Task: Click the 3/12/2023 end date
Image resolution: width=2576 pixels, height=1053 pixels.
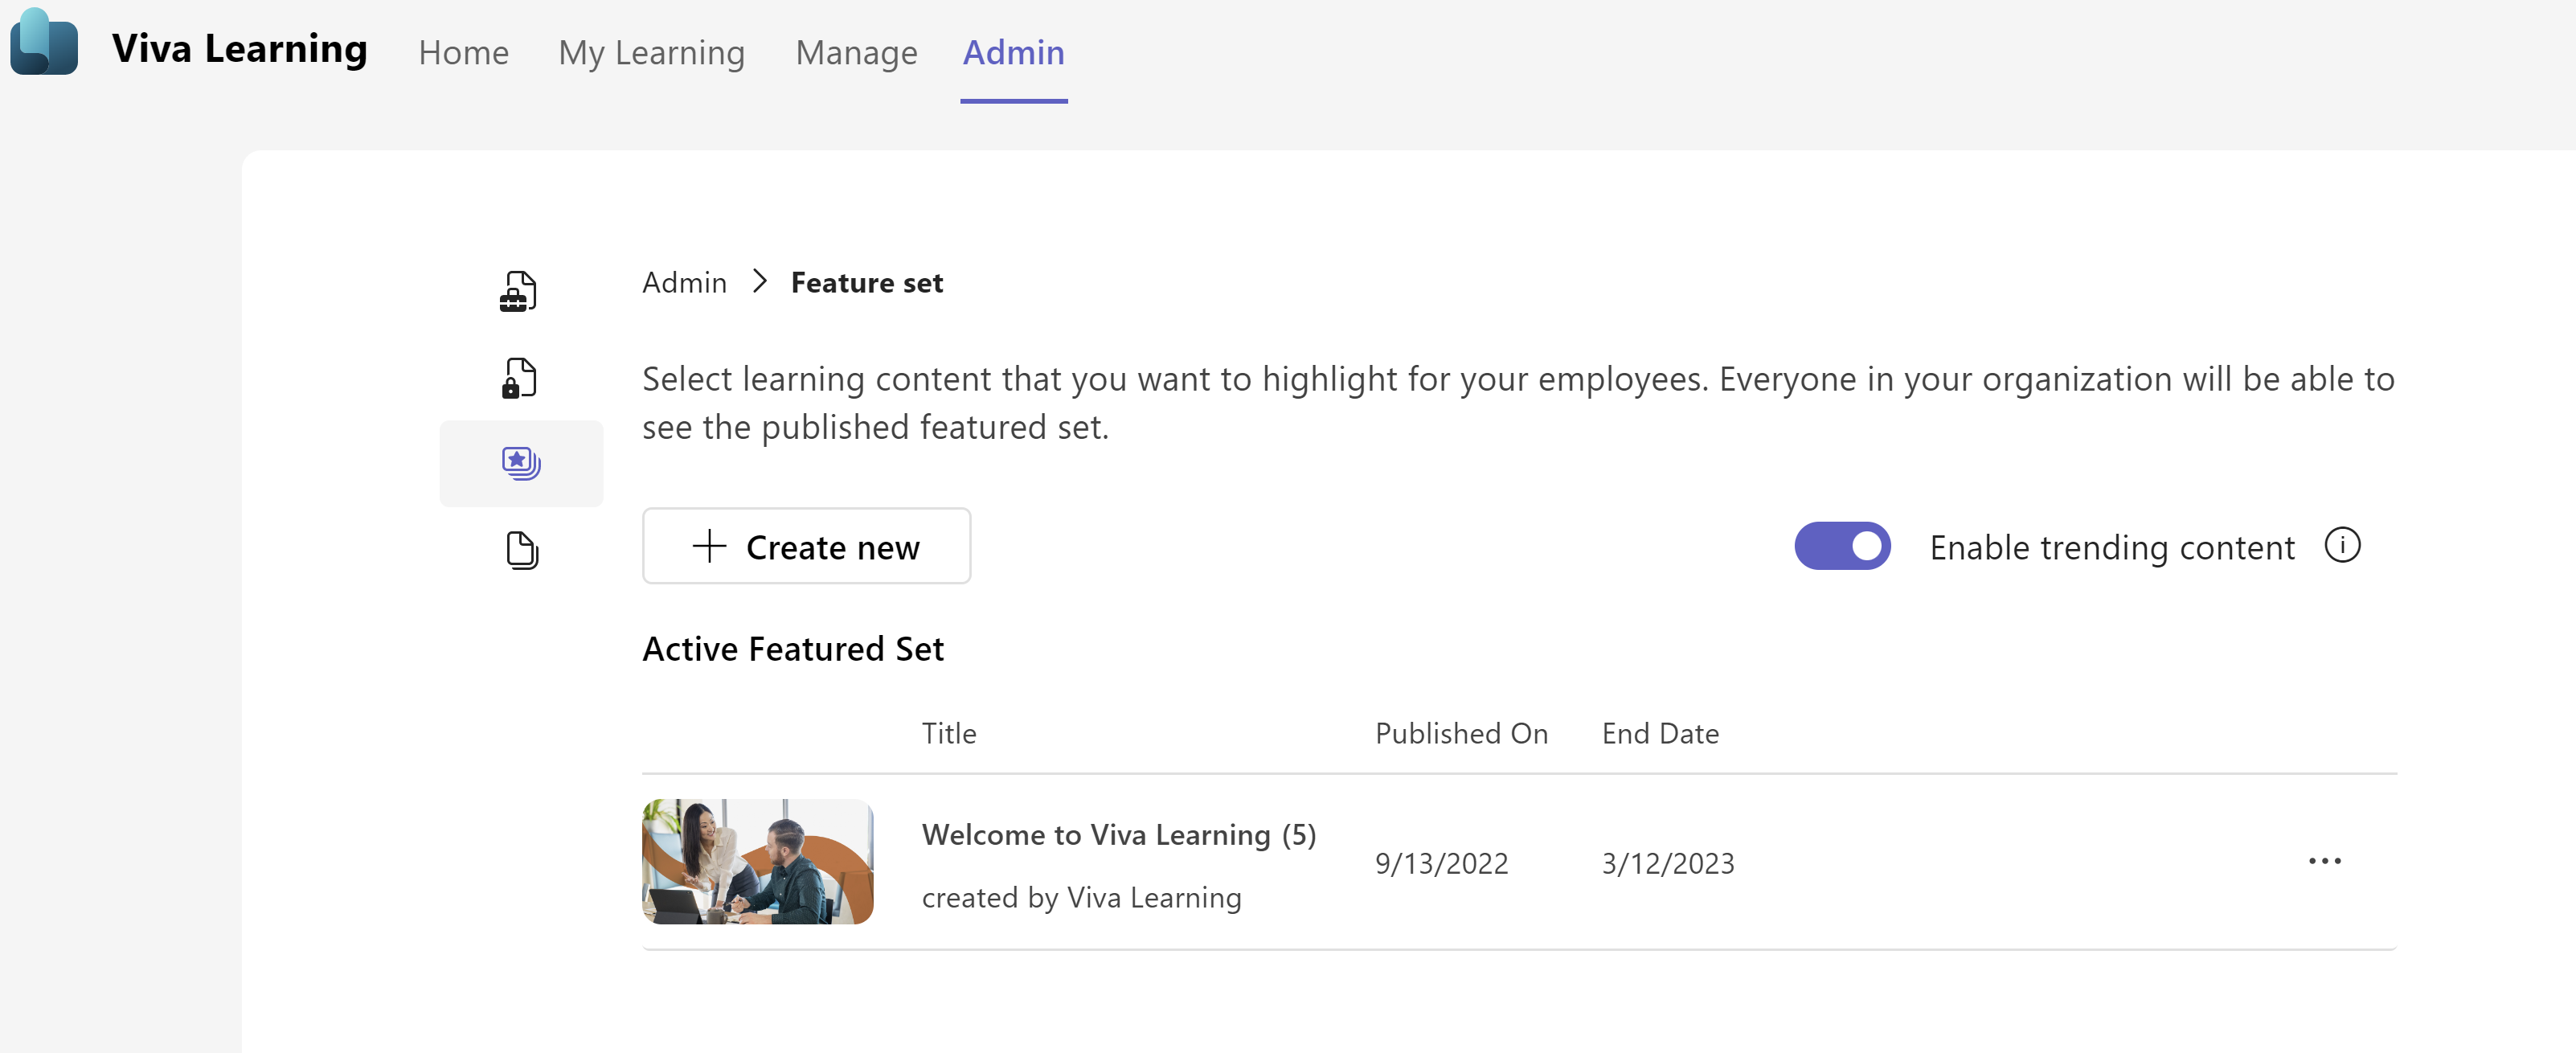Action: point(1668,863)
